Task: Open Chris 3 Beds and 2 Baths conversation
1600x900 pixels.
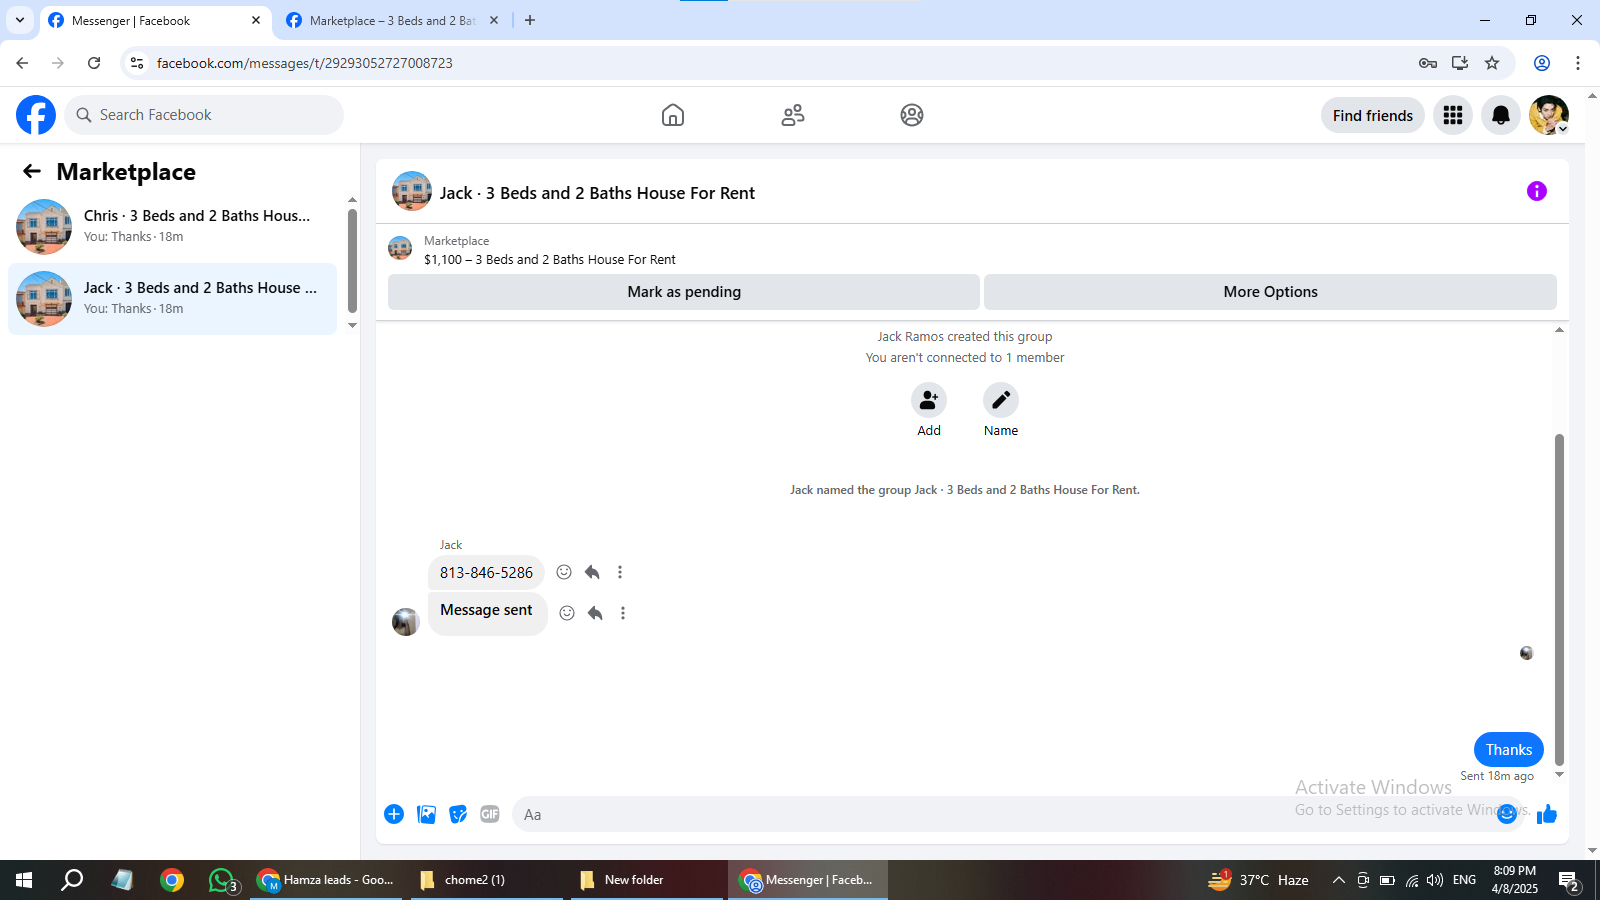Action: coord(172,227)
